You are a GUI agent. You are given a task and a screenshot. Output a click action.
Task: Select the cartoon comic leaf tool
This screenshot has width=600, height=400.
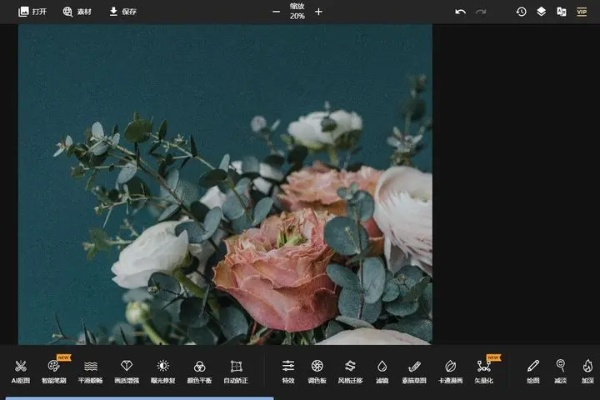tap(450, 371)
